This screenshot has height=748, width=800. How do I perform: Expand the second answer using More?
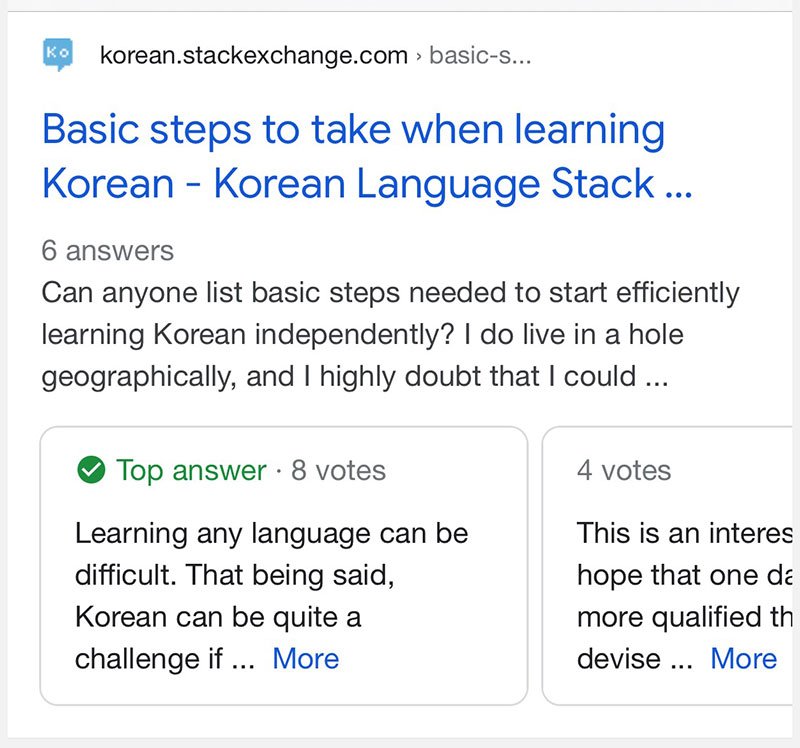point(744,658)
